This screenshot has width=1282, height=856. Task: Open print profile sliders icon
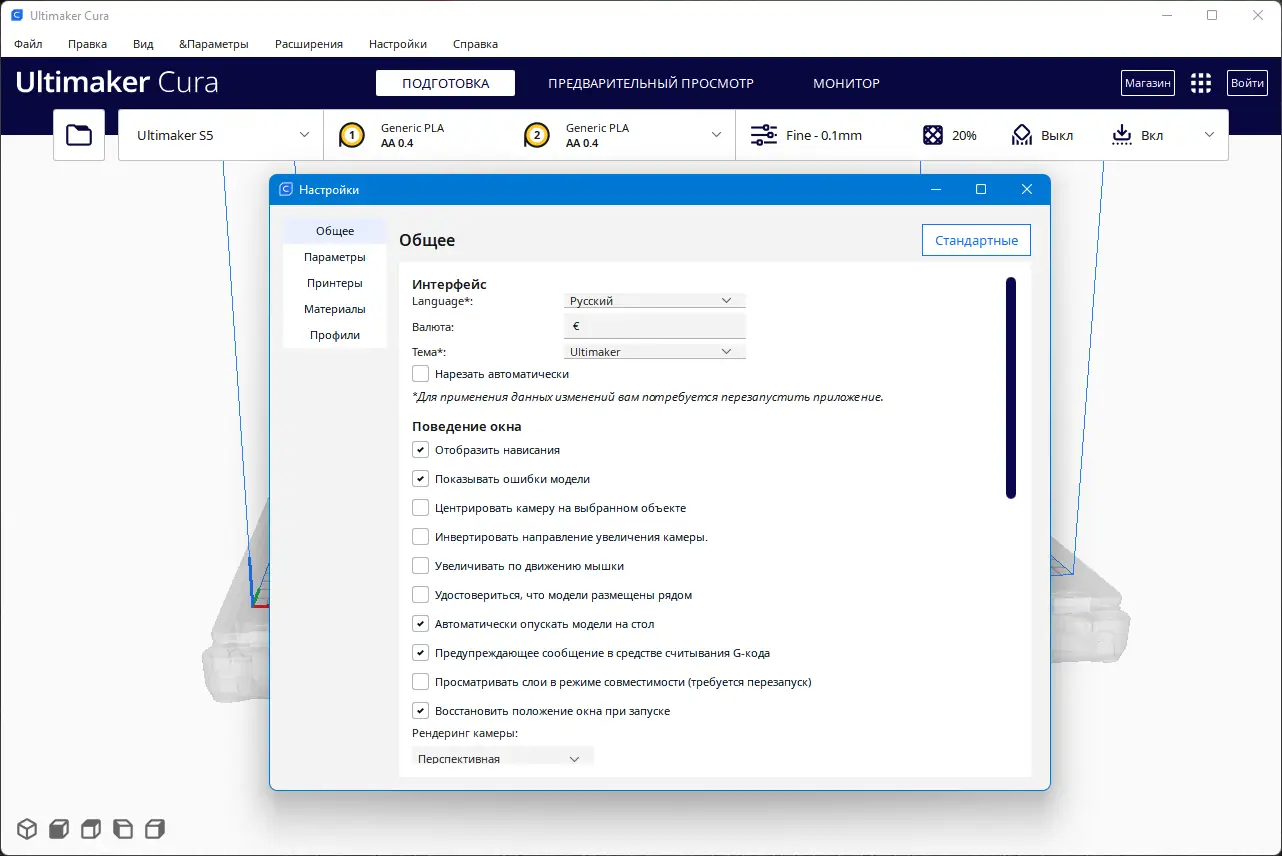click(x=763, y=135)
